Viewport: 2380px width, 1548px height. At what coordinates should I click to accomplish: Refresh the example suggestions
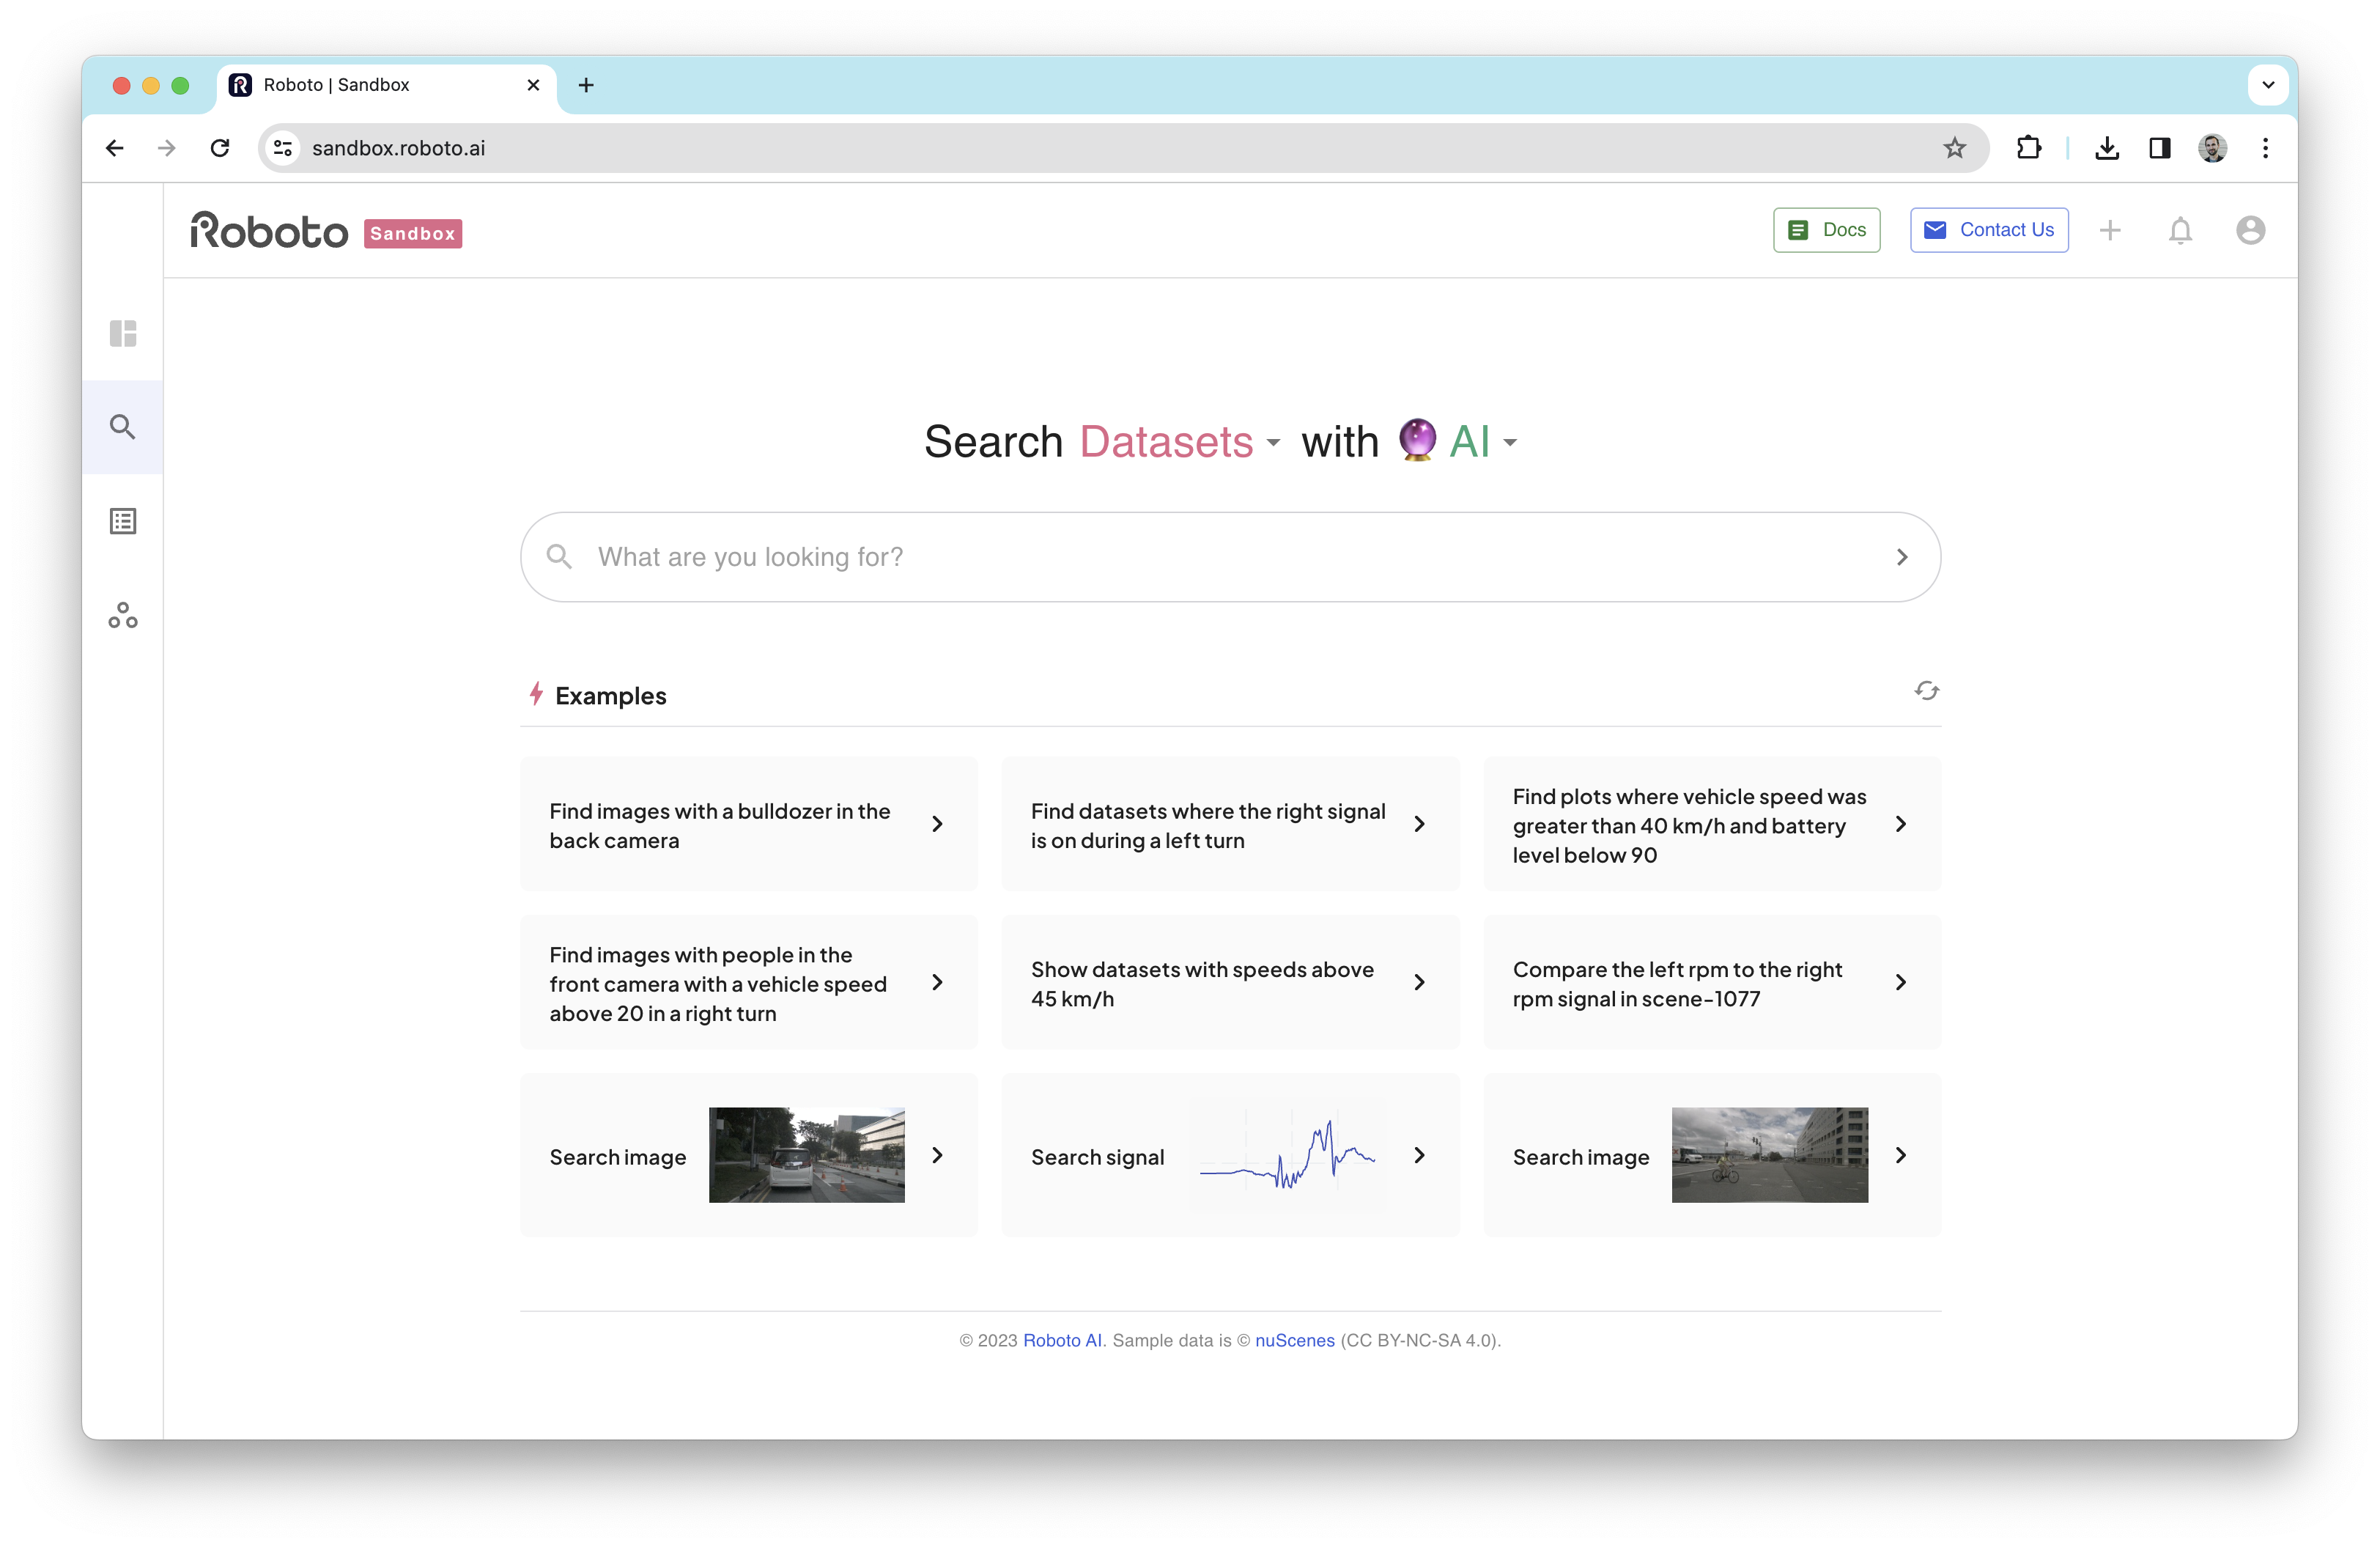[1926, 691]
